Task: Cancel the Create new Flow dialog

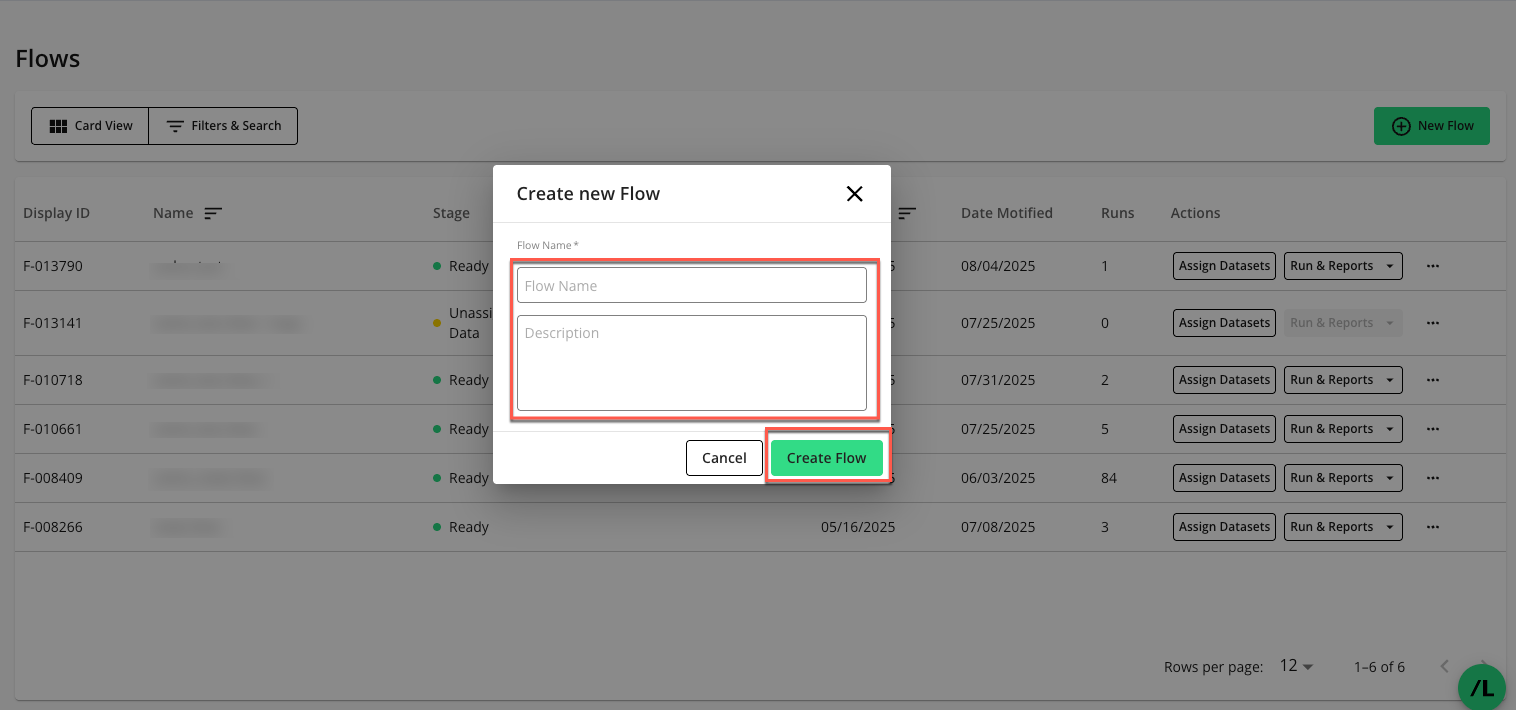Action: point(724,457)
